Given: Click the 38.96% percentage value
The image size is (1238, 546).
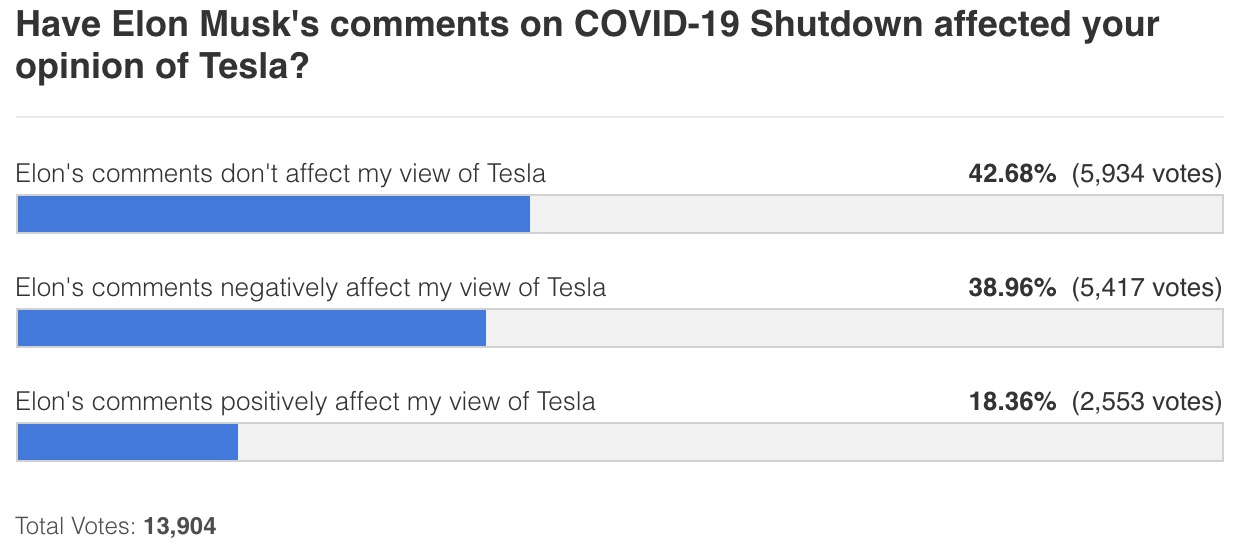Looking at the screenshot, I should click(x=1011, y=288).
